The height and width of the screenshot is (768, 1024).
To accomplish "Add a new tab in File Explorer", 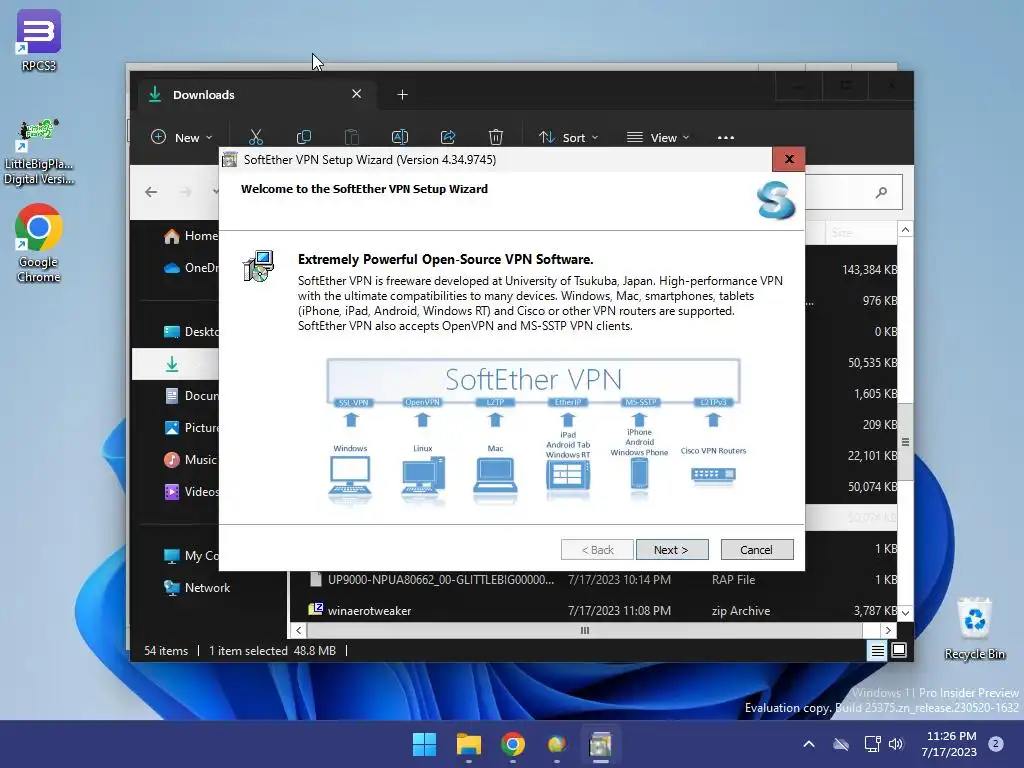I will [x=402, y=95].
